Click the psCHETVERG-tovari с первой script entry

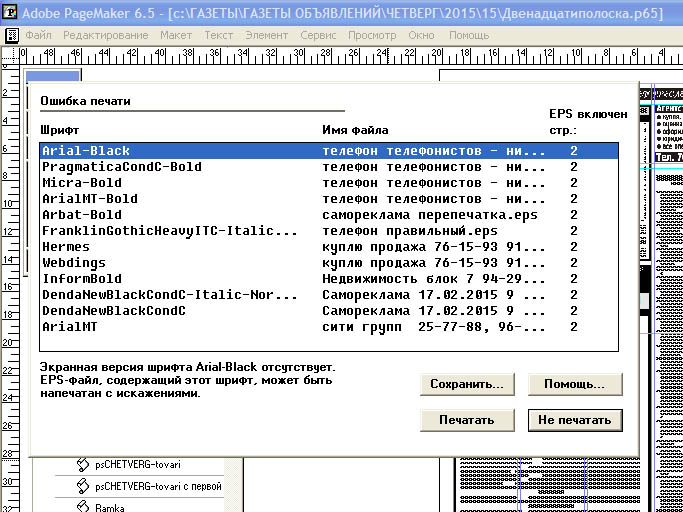(x=159, y=486)
